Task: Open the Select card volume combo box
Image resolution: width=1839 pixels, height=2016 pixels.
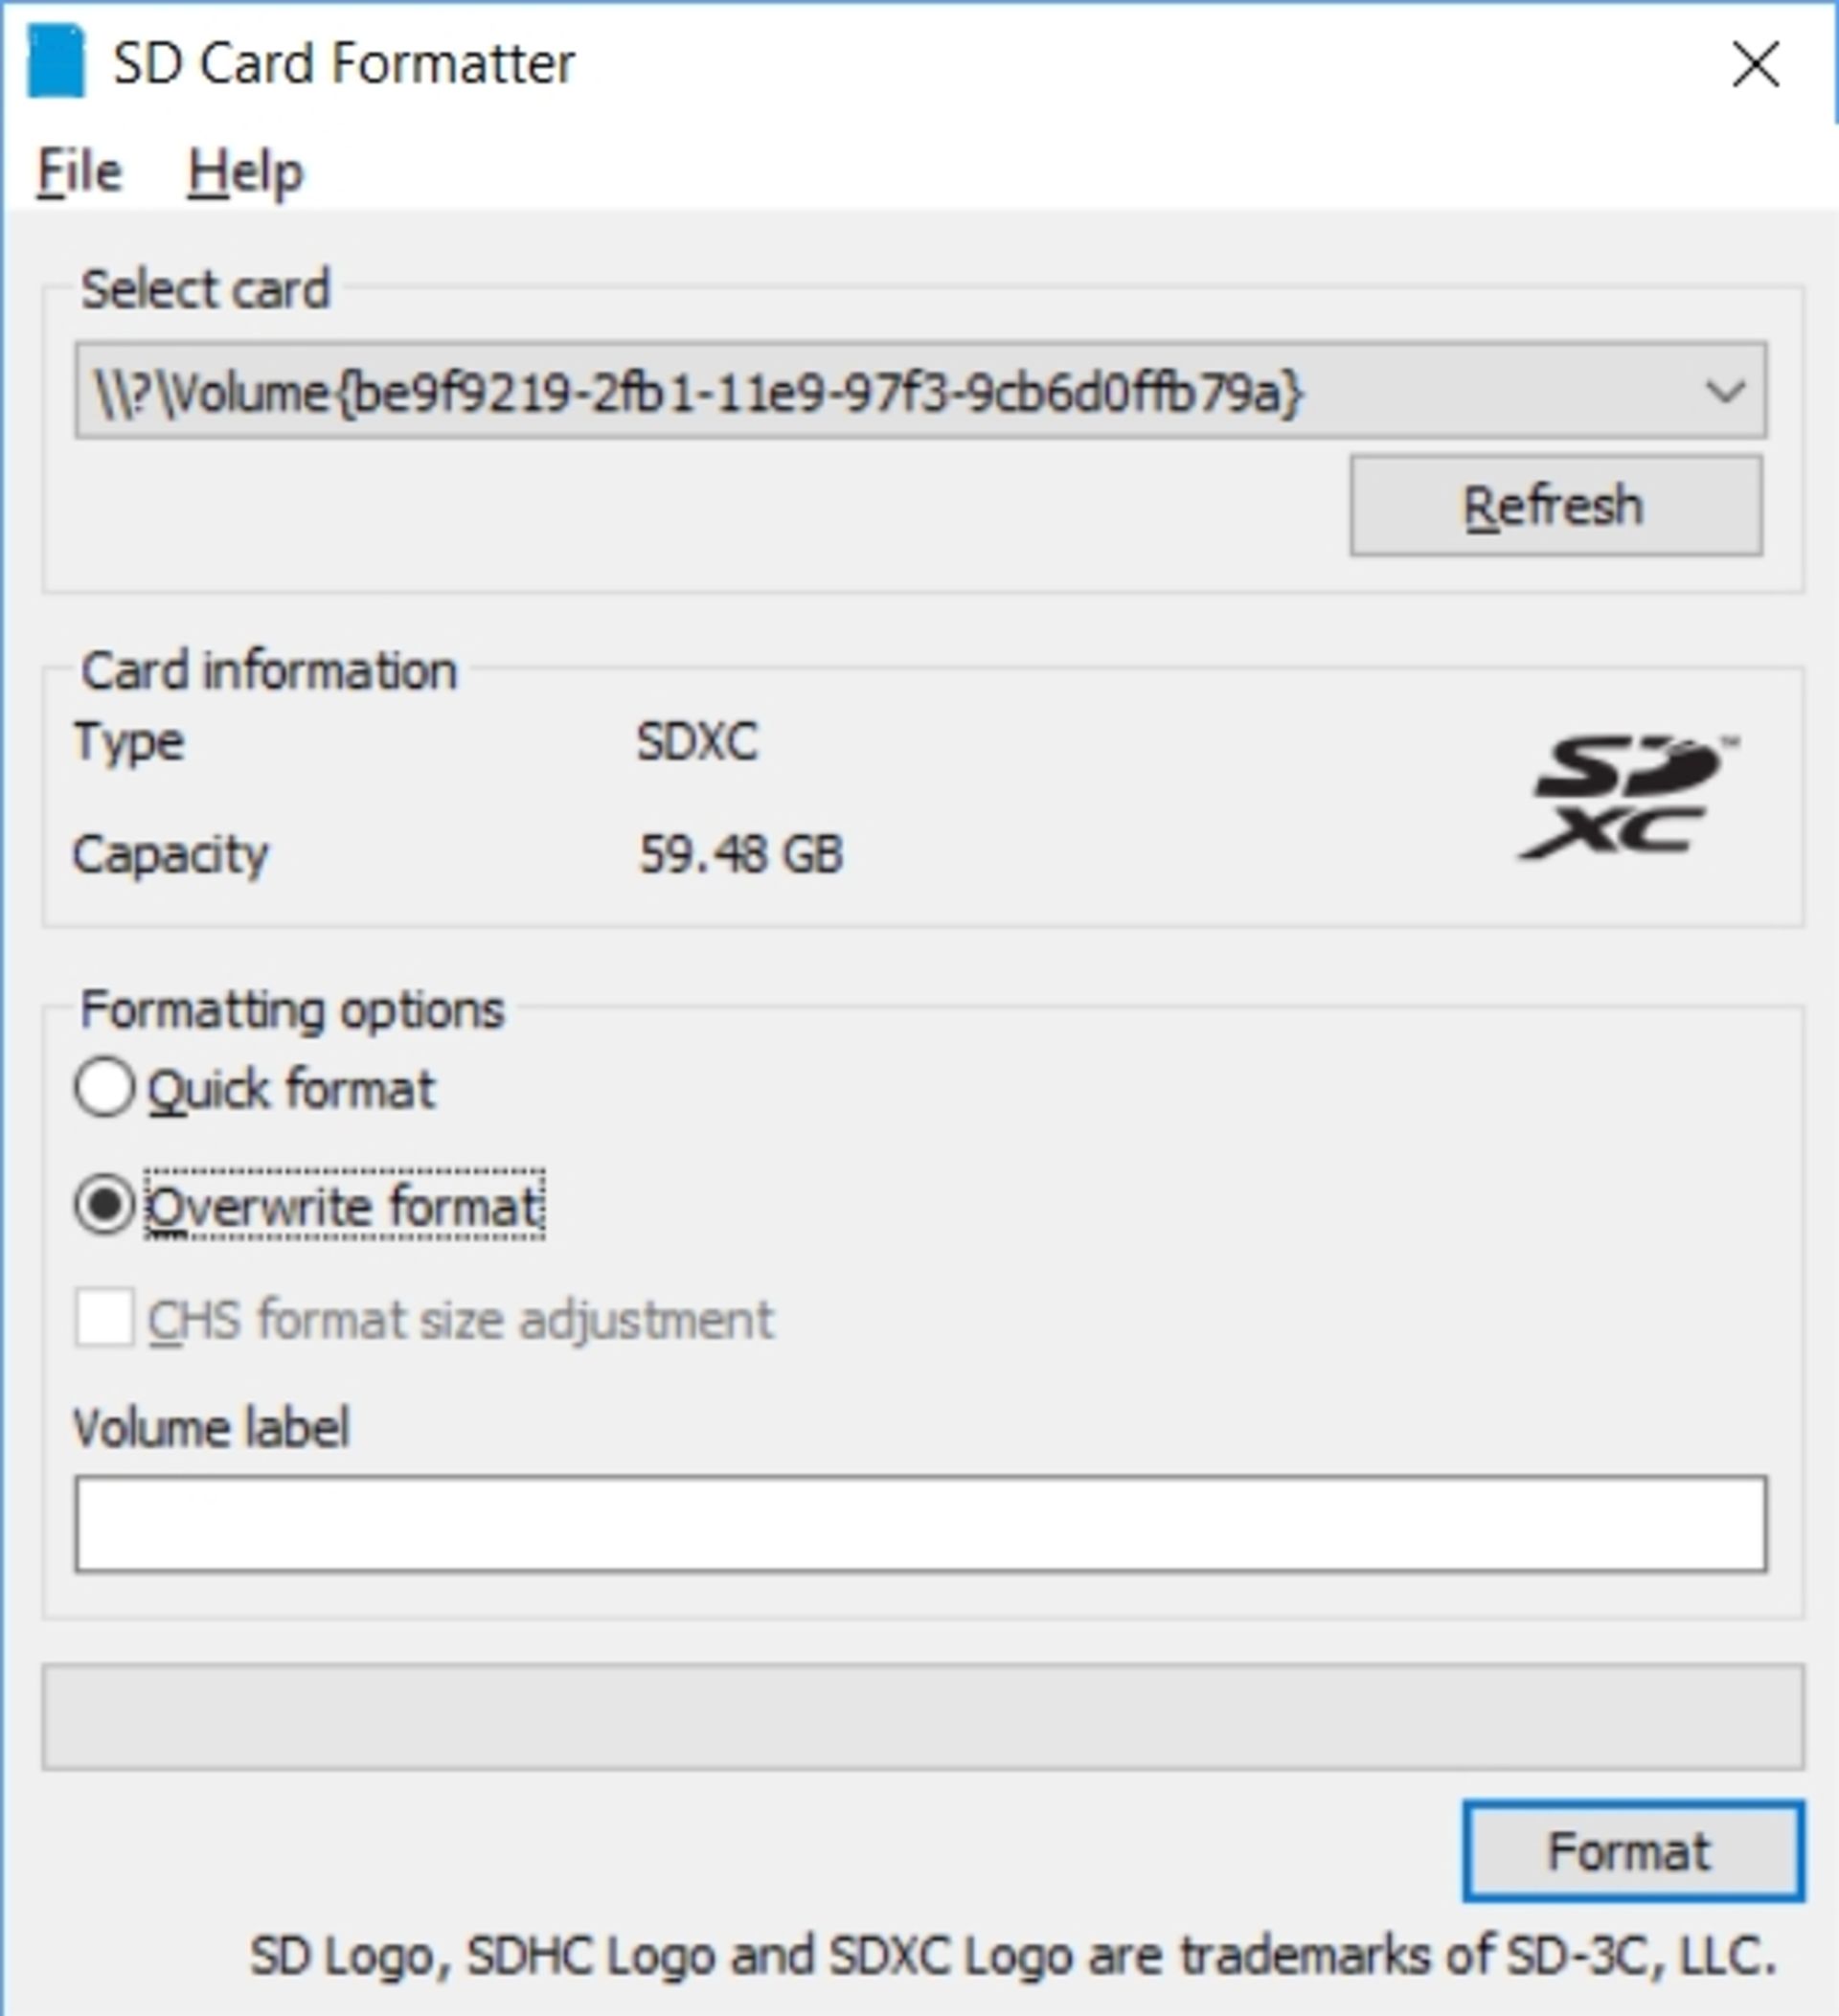Action: 920,391
